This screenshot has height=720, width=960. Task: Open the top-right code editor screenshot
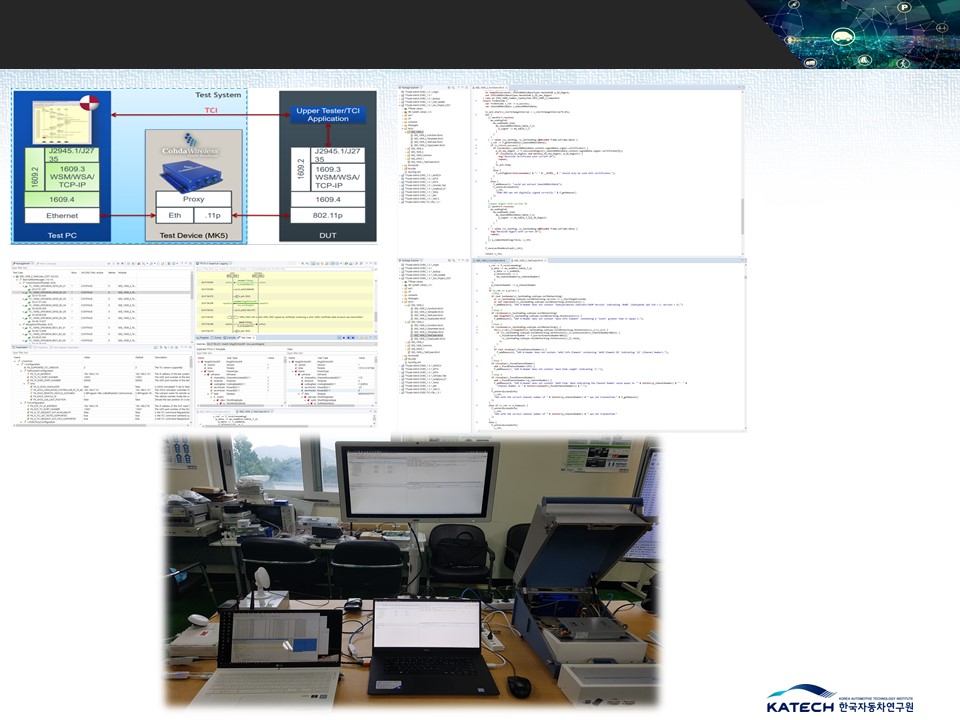tap(572, 171)
